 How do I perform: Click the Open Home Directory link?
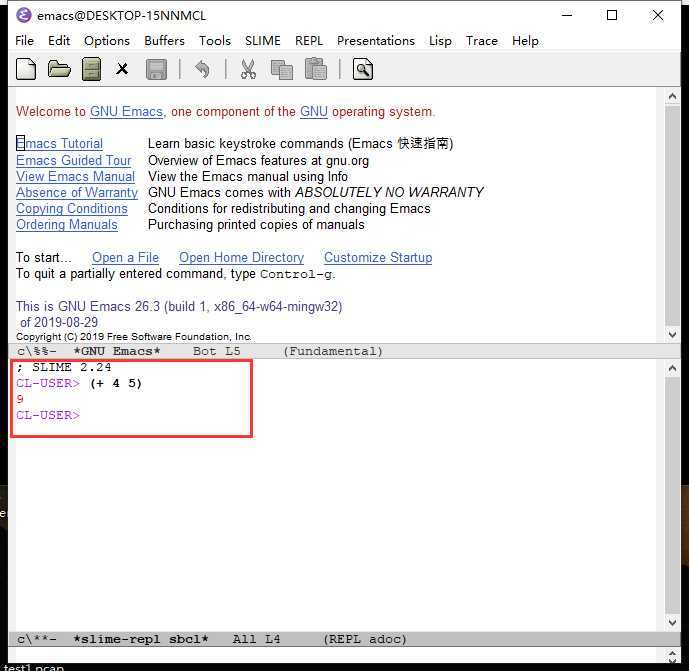click(241, 258)
